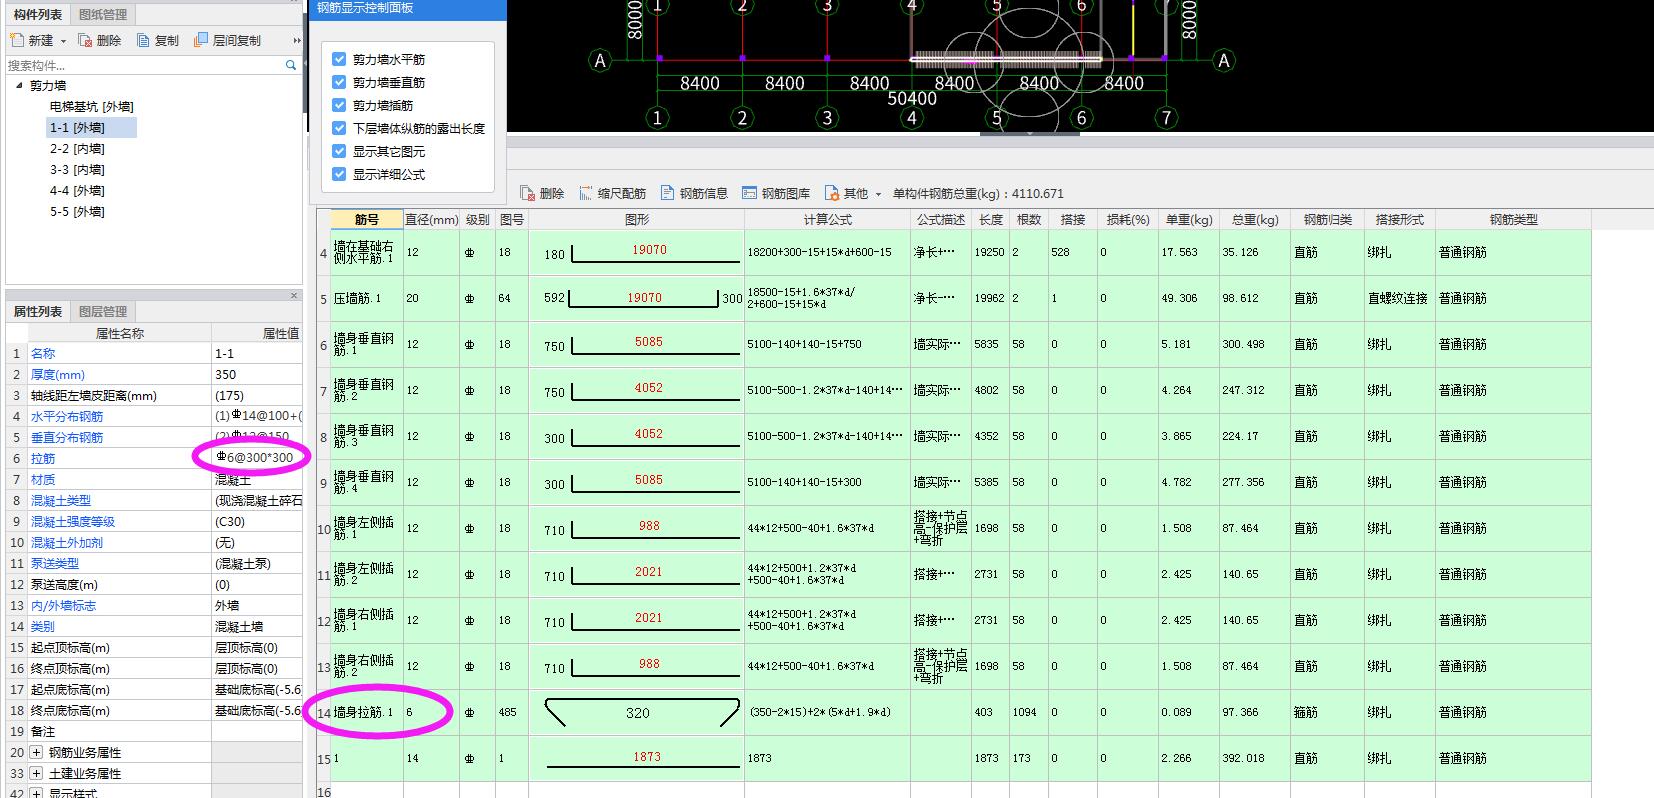
Task: Click the 厚度 value cell 350
Action: [x=256, y=375]
